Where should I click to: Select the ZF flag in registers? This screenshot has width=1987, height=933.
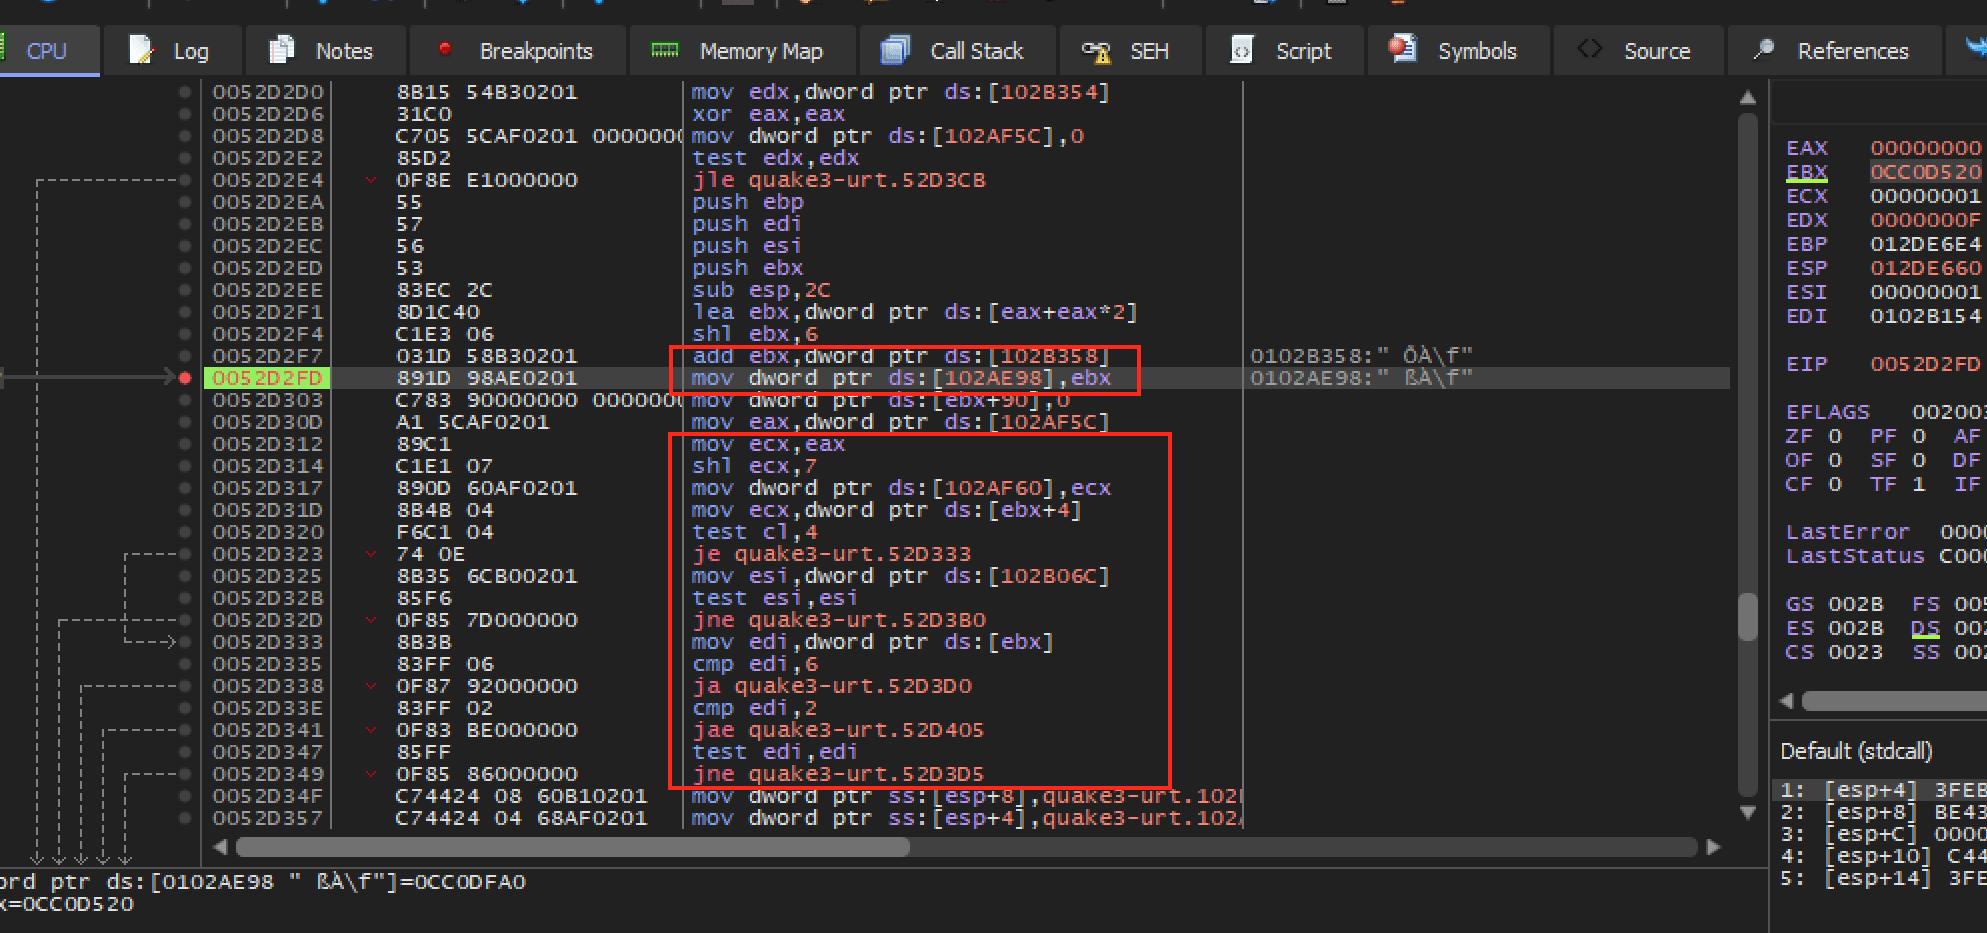click(x=1799, y=436)
